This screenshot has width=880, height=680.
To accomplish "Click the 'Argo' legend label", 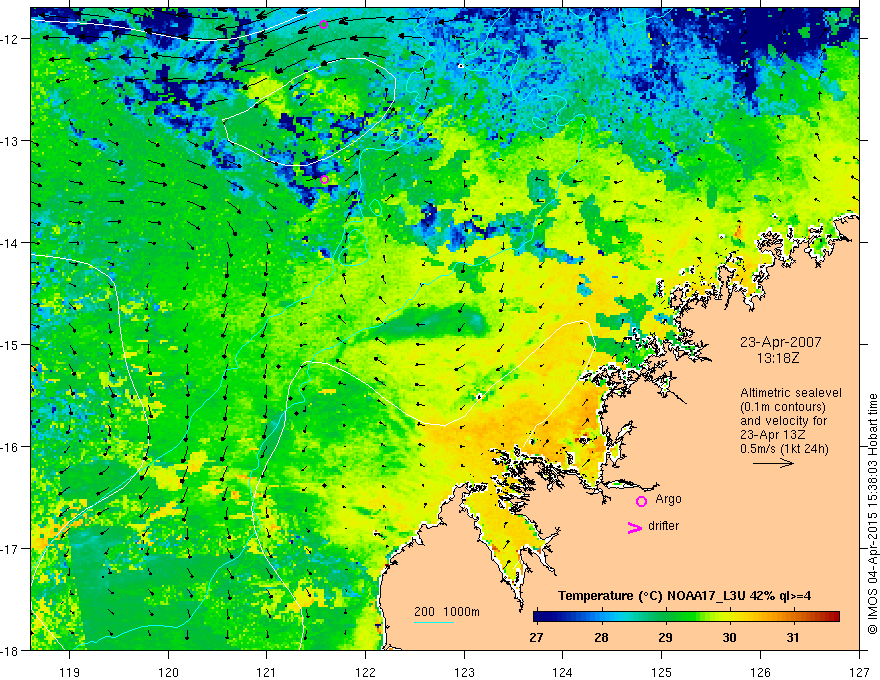I will tap(668, 499).
